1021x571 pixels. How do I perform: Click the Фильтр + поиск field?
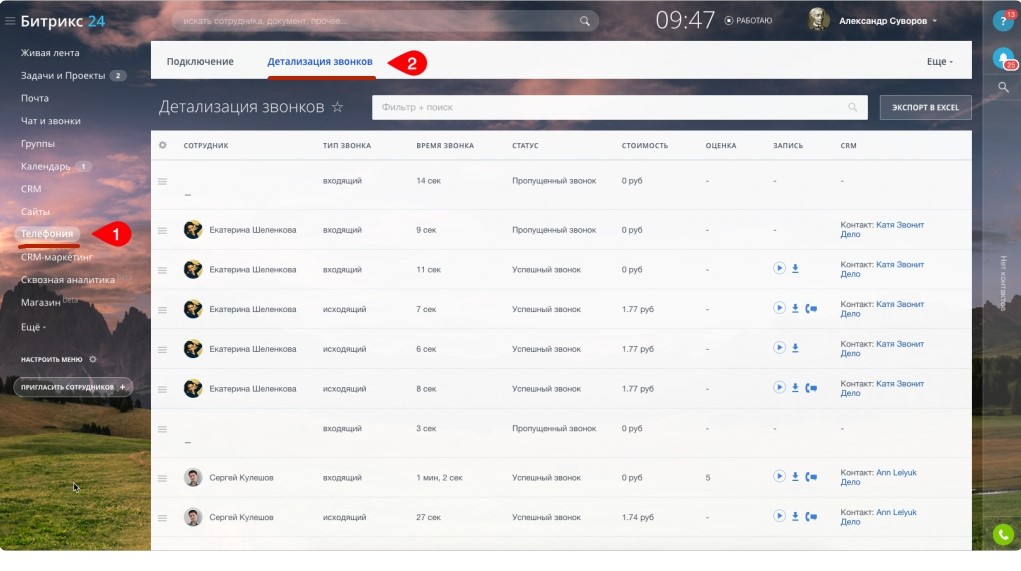coord(610,107)
